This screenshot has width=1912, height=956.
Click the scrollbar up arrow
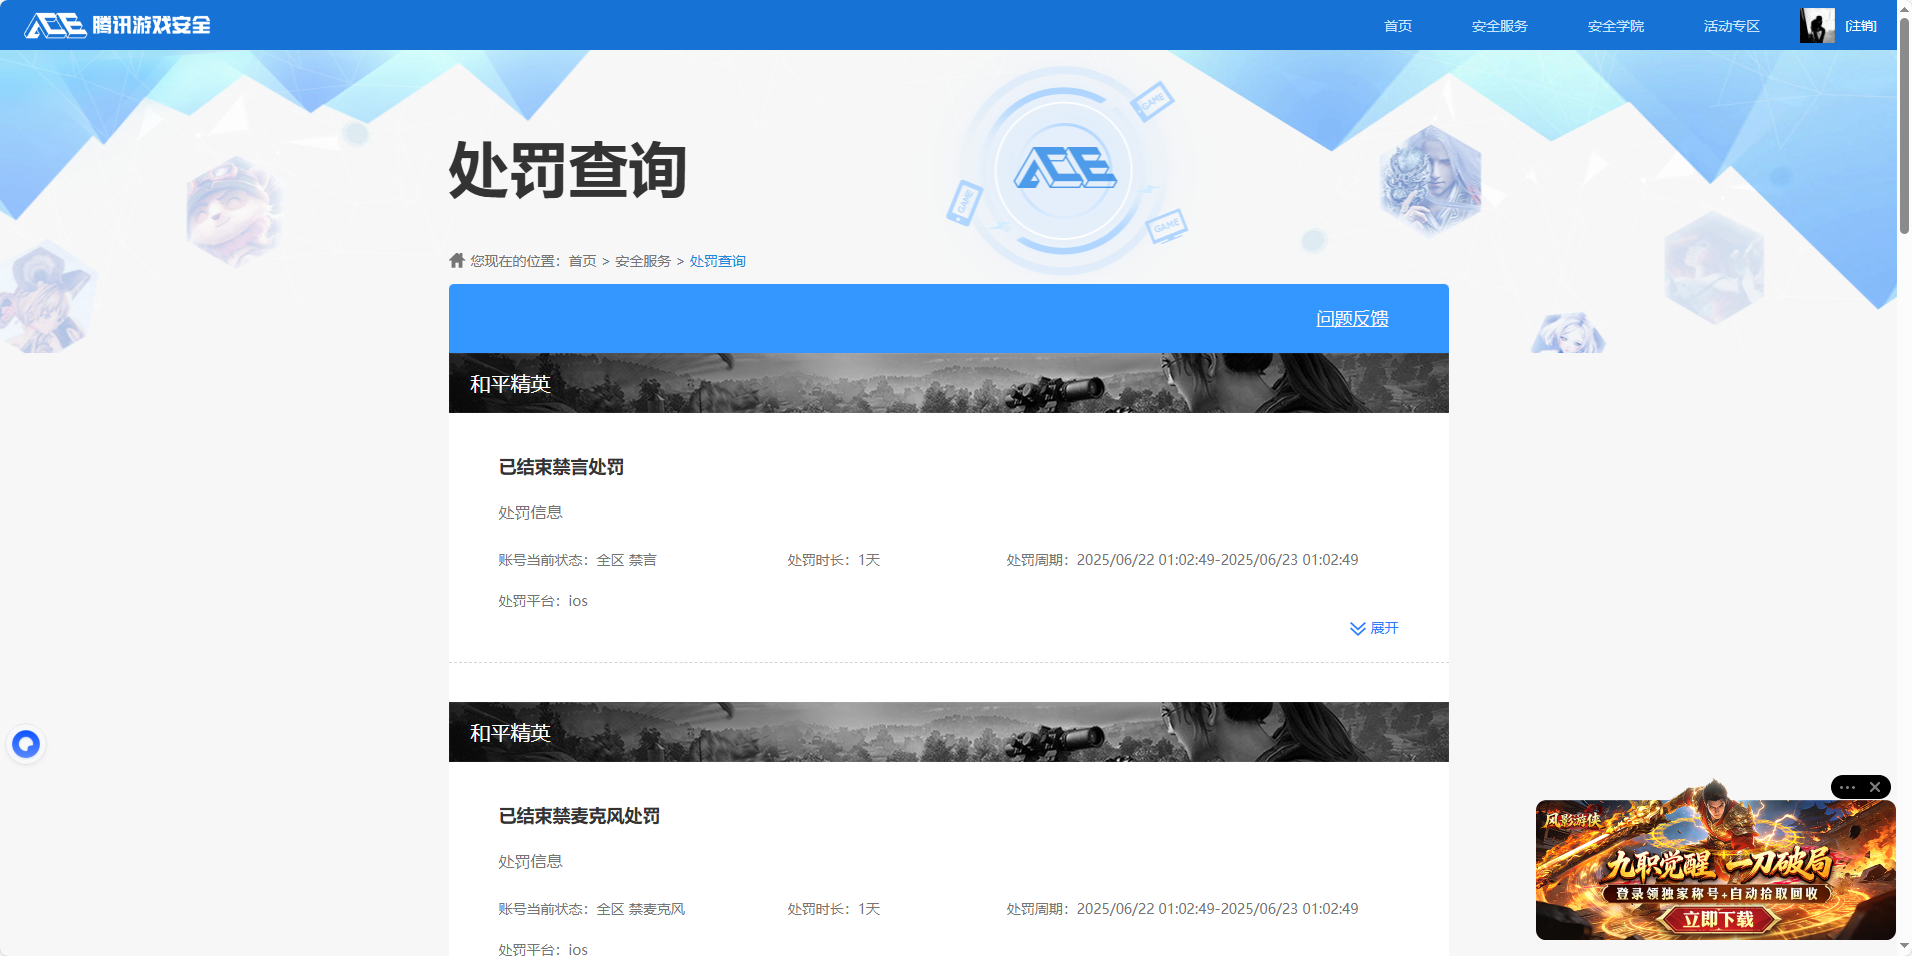[1904, 8]
